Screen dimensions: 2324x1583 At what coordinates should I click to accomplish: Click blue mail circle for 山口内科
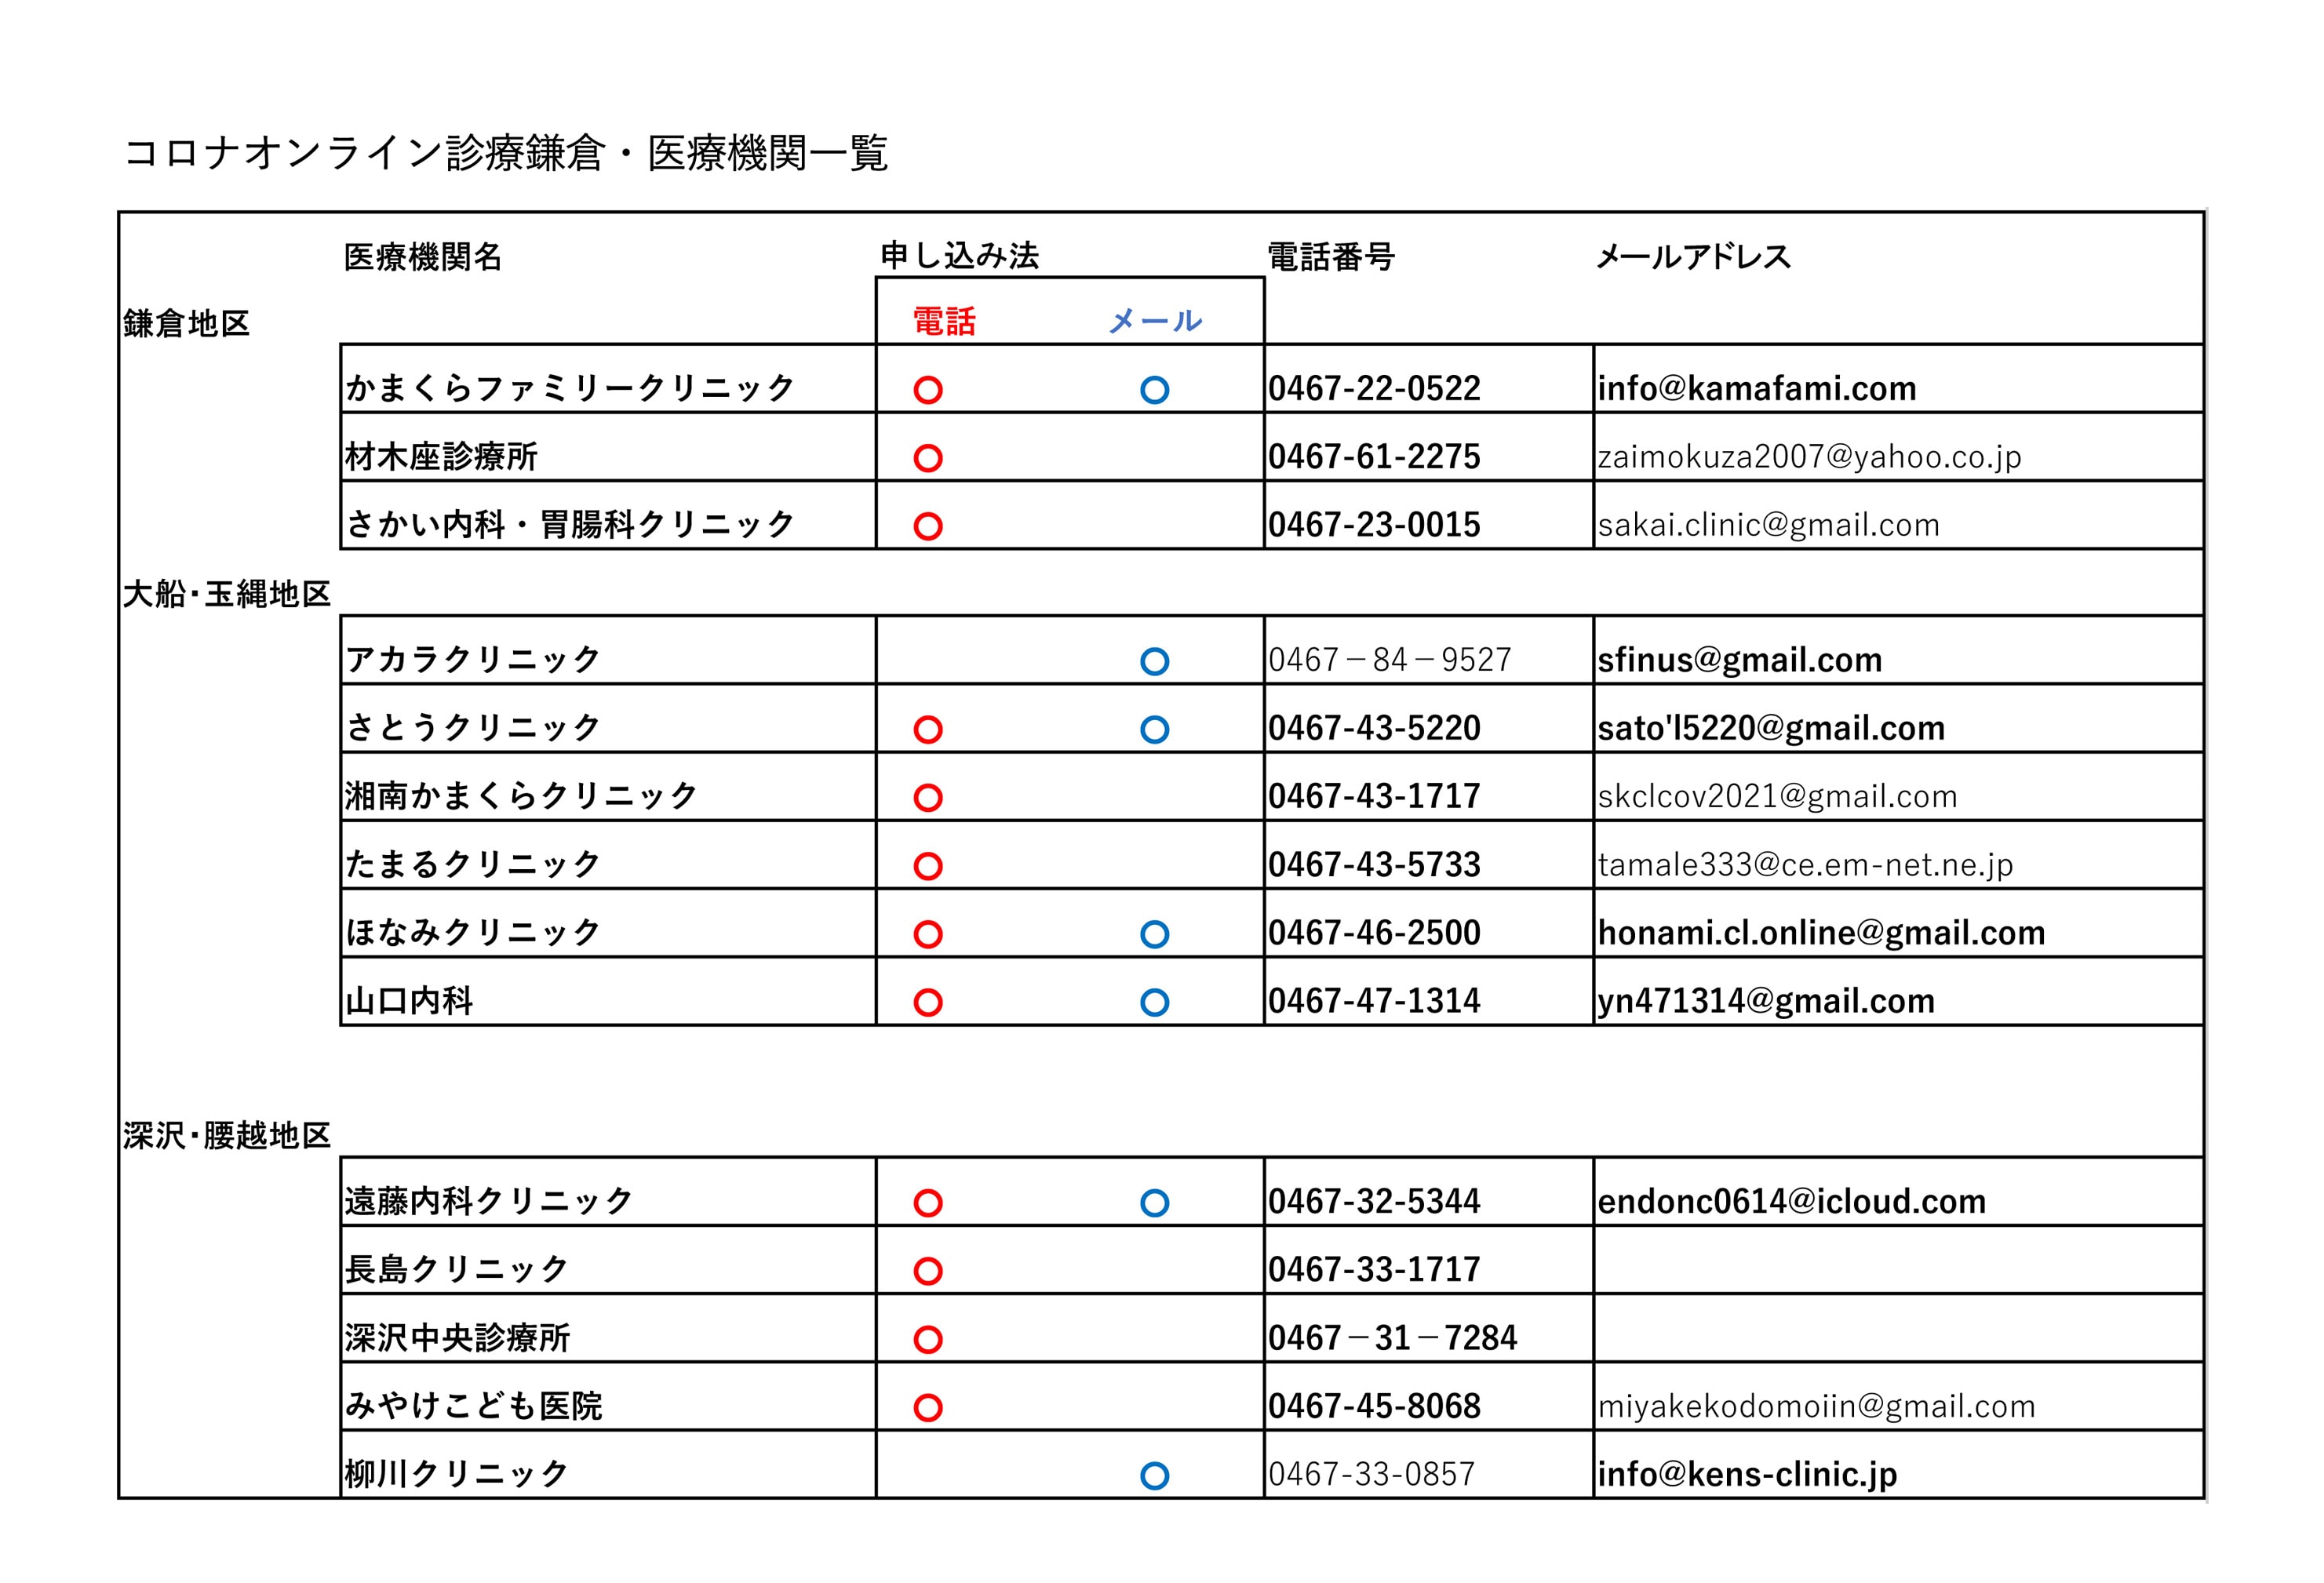click(x=1154, y=1002)
